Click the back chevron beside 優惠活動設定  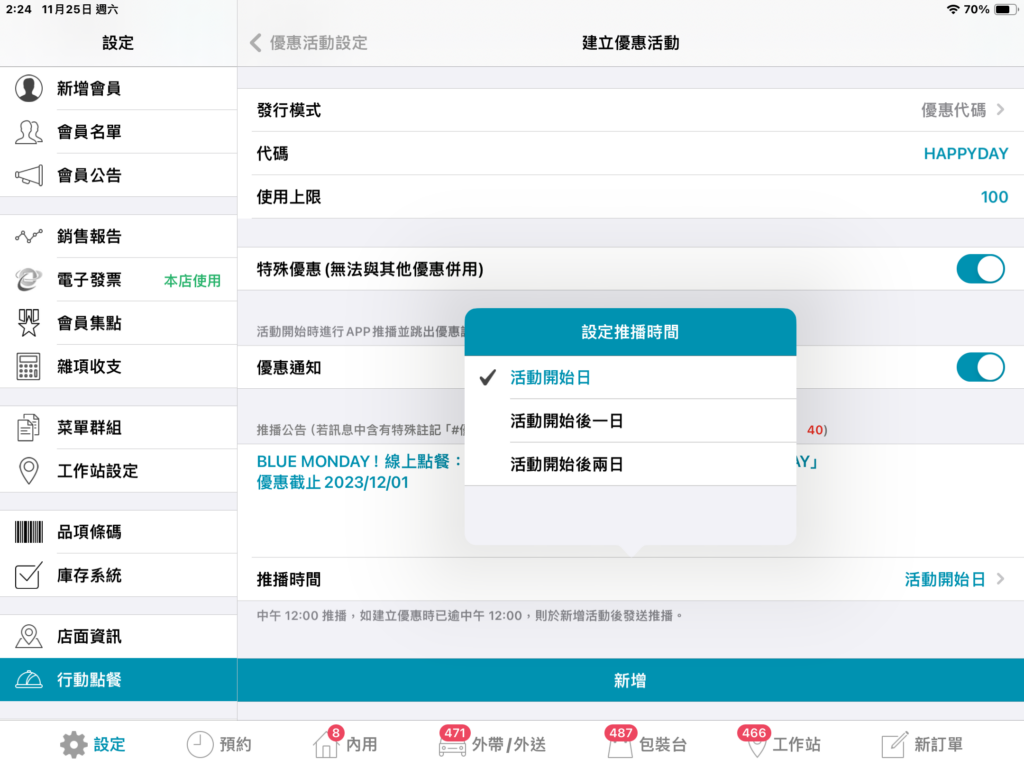coord(256,43)
